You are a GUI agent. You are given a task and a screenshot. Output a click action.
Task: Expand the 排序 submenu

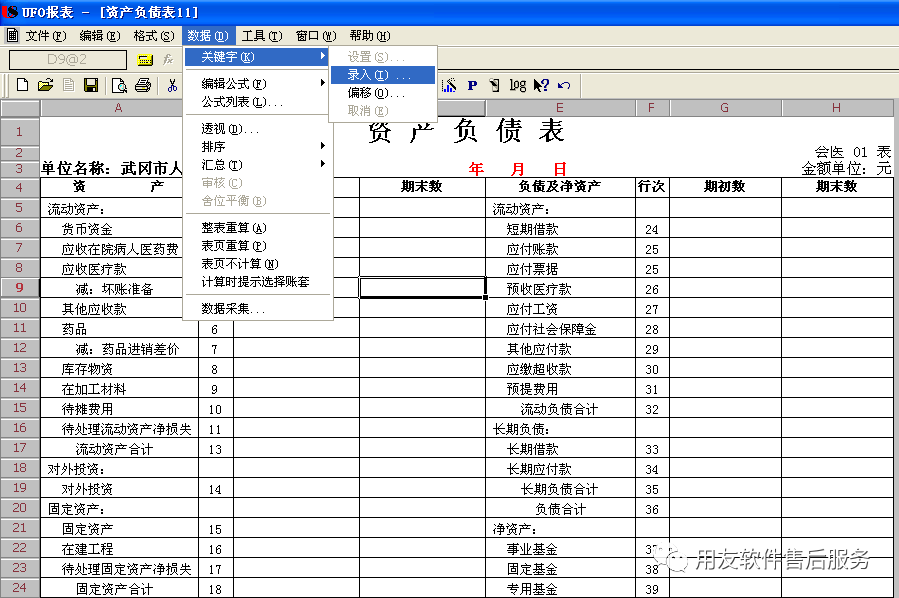257,147
